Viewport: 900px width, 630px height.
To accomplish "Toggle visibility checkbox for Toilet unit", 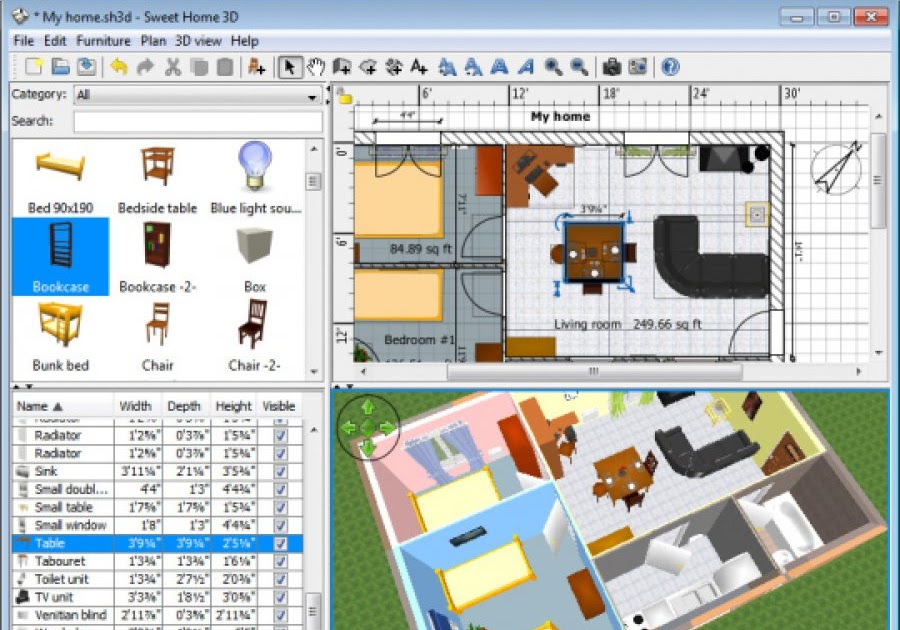I will (x=280, y=580).
